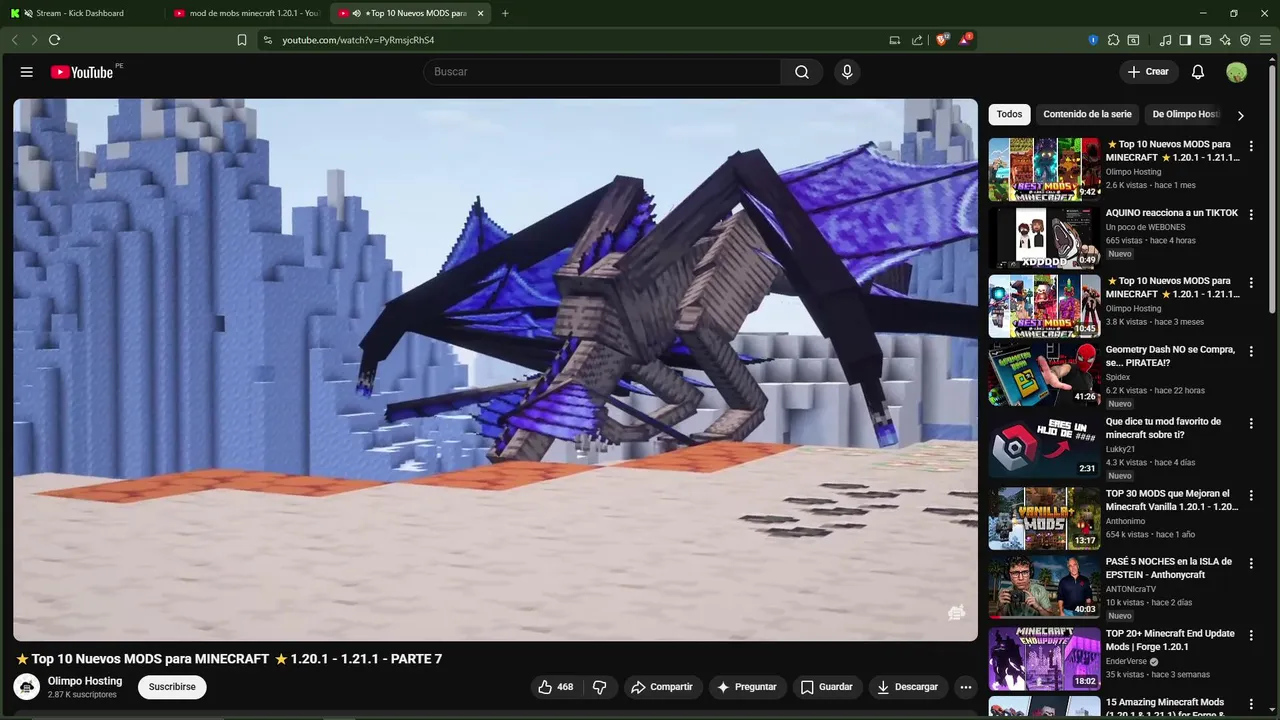The height and width of the screenshot is (720, 1280).
Task: Click the install app icon in address bar
Action: pyautogui.click(x=894, y=40)
